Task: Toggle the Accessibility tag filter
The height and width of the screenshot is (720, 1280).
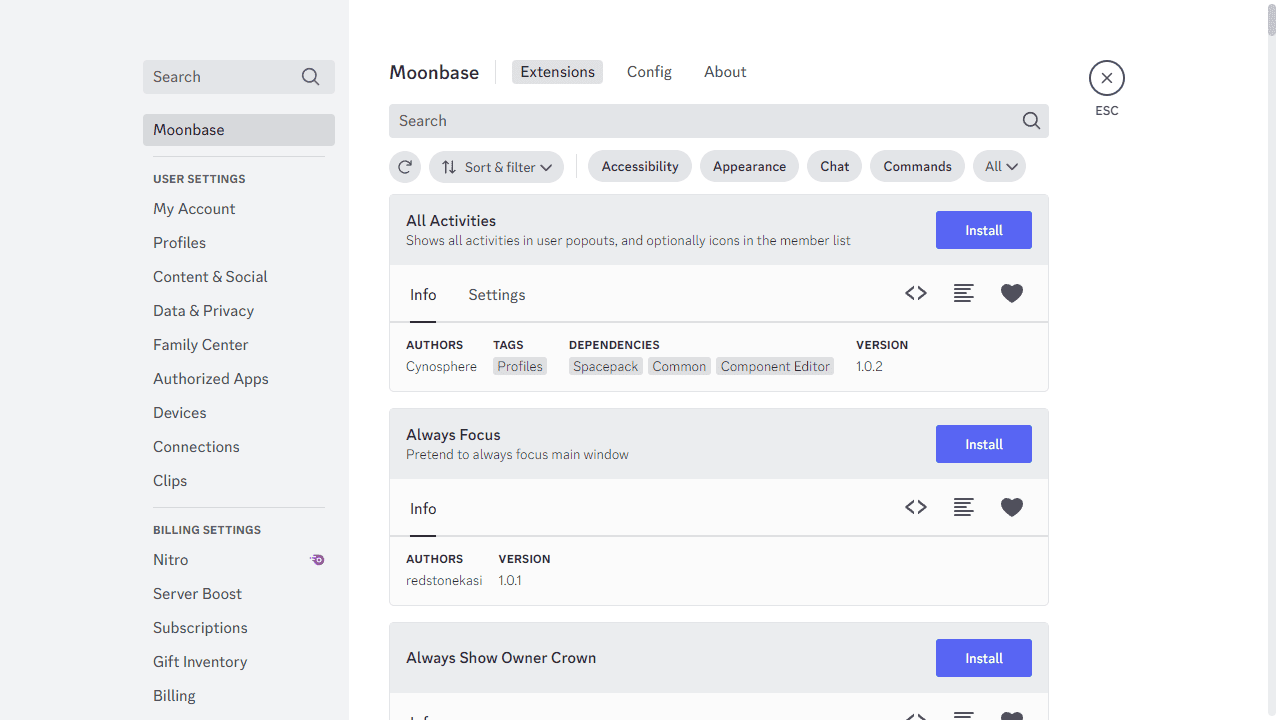Action: coord(640,166)
